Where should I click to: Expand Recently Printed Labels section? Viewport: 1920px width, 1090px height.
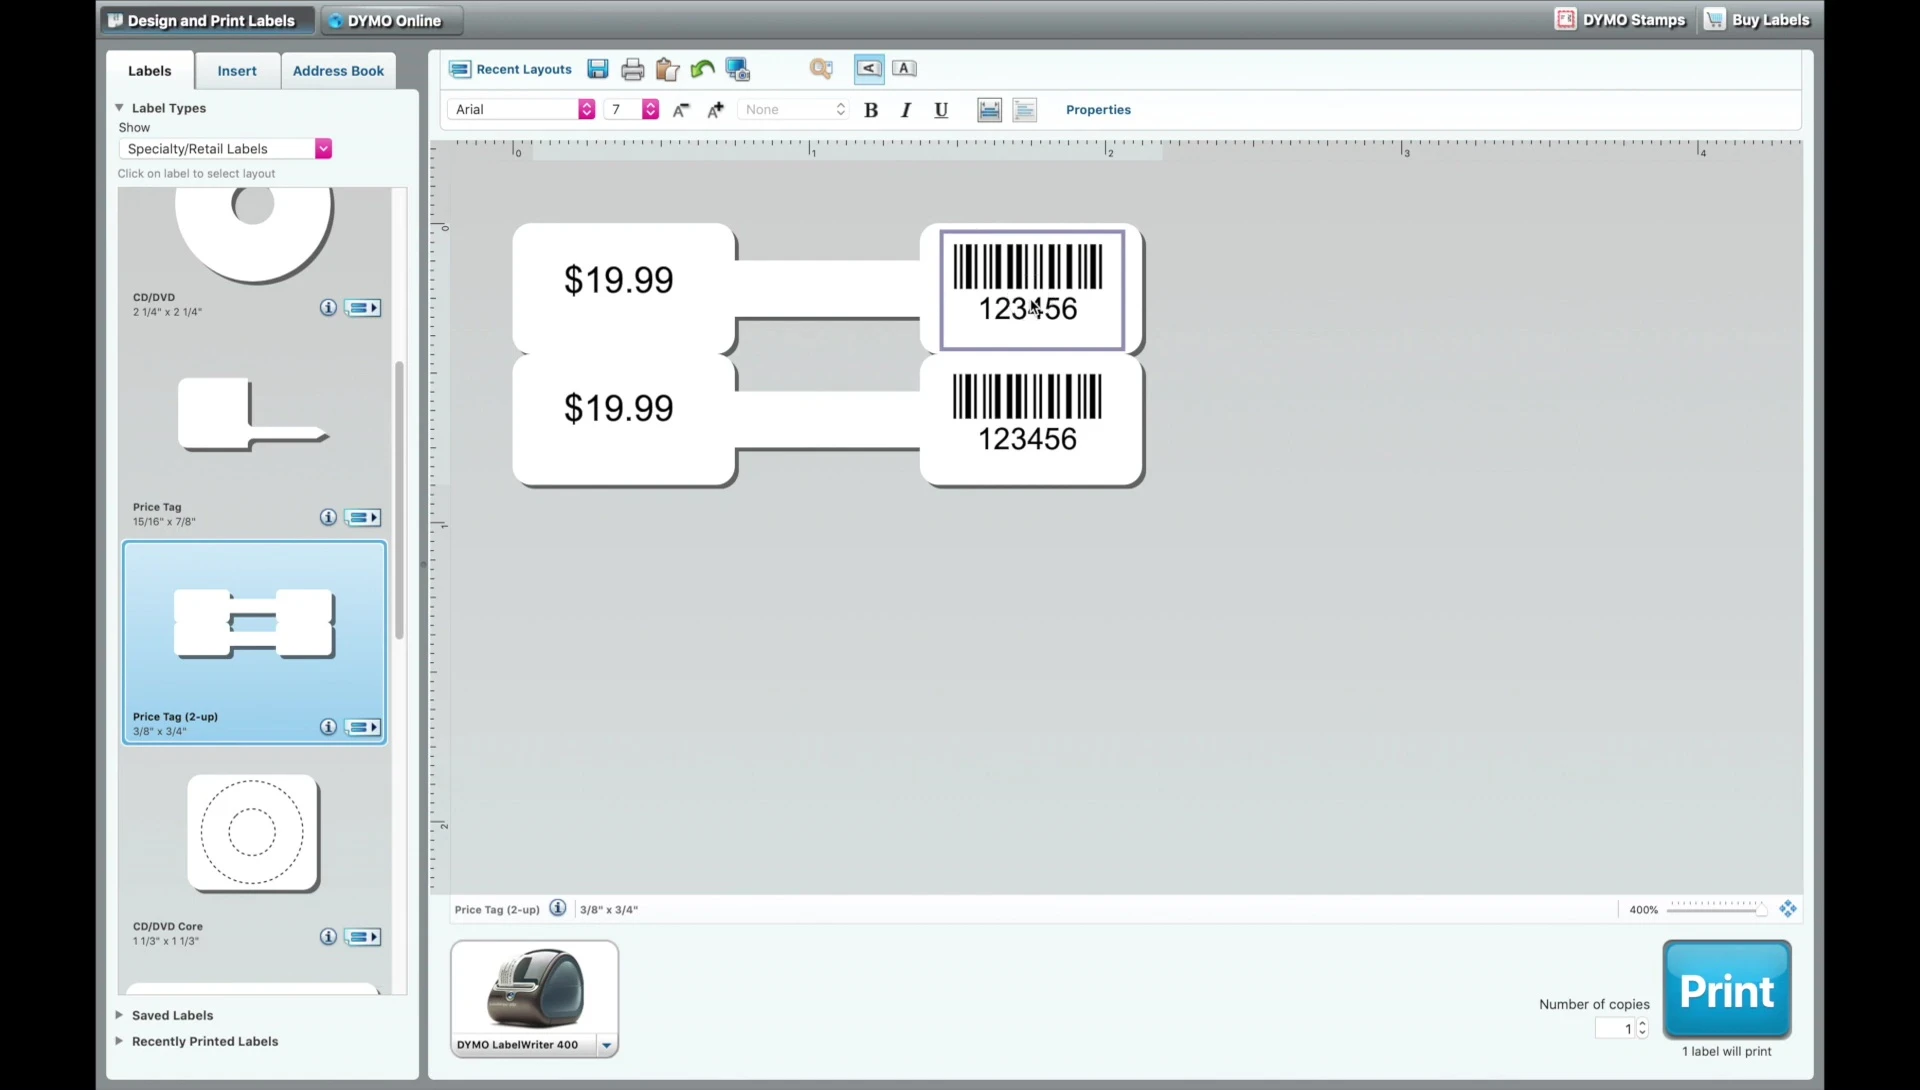(x=119, y=1041)
